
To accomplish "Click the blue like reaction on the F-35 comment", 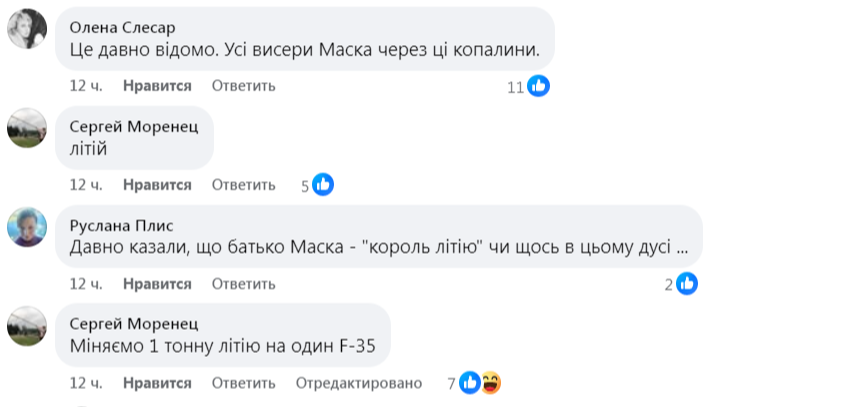I will 470,382.
